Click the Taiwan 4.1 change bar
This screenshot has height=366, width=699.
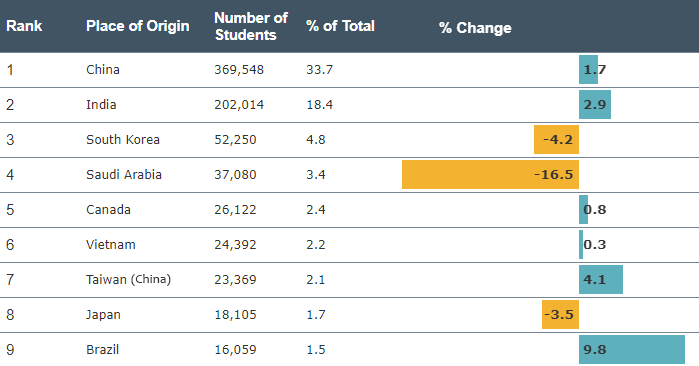click(601, 280)
